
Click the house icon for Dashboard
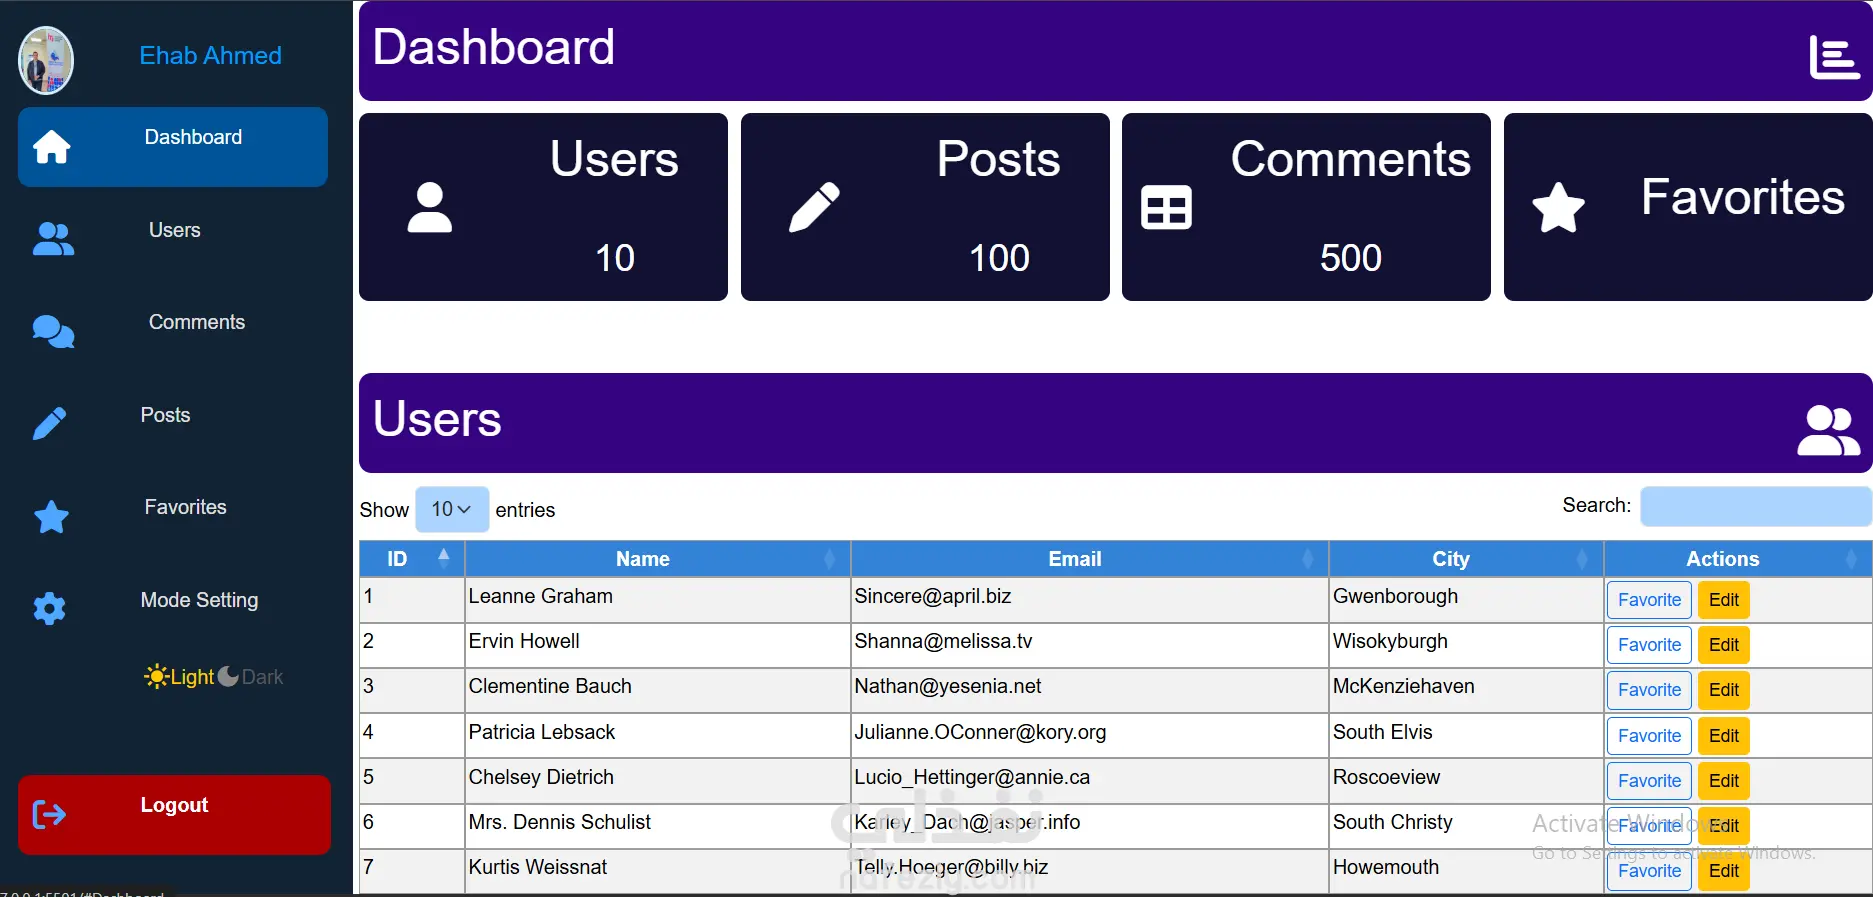52,147
